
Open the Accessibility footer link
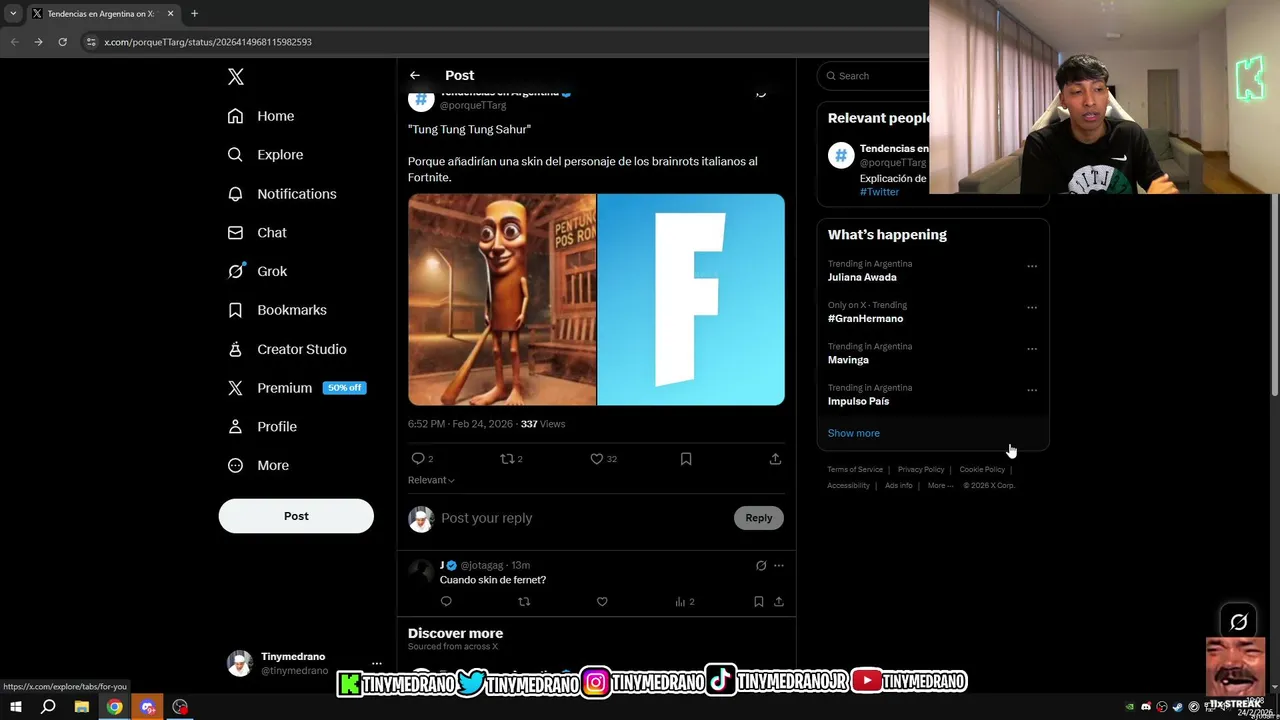pos(848,485)
